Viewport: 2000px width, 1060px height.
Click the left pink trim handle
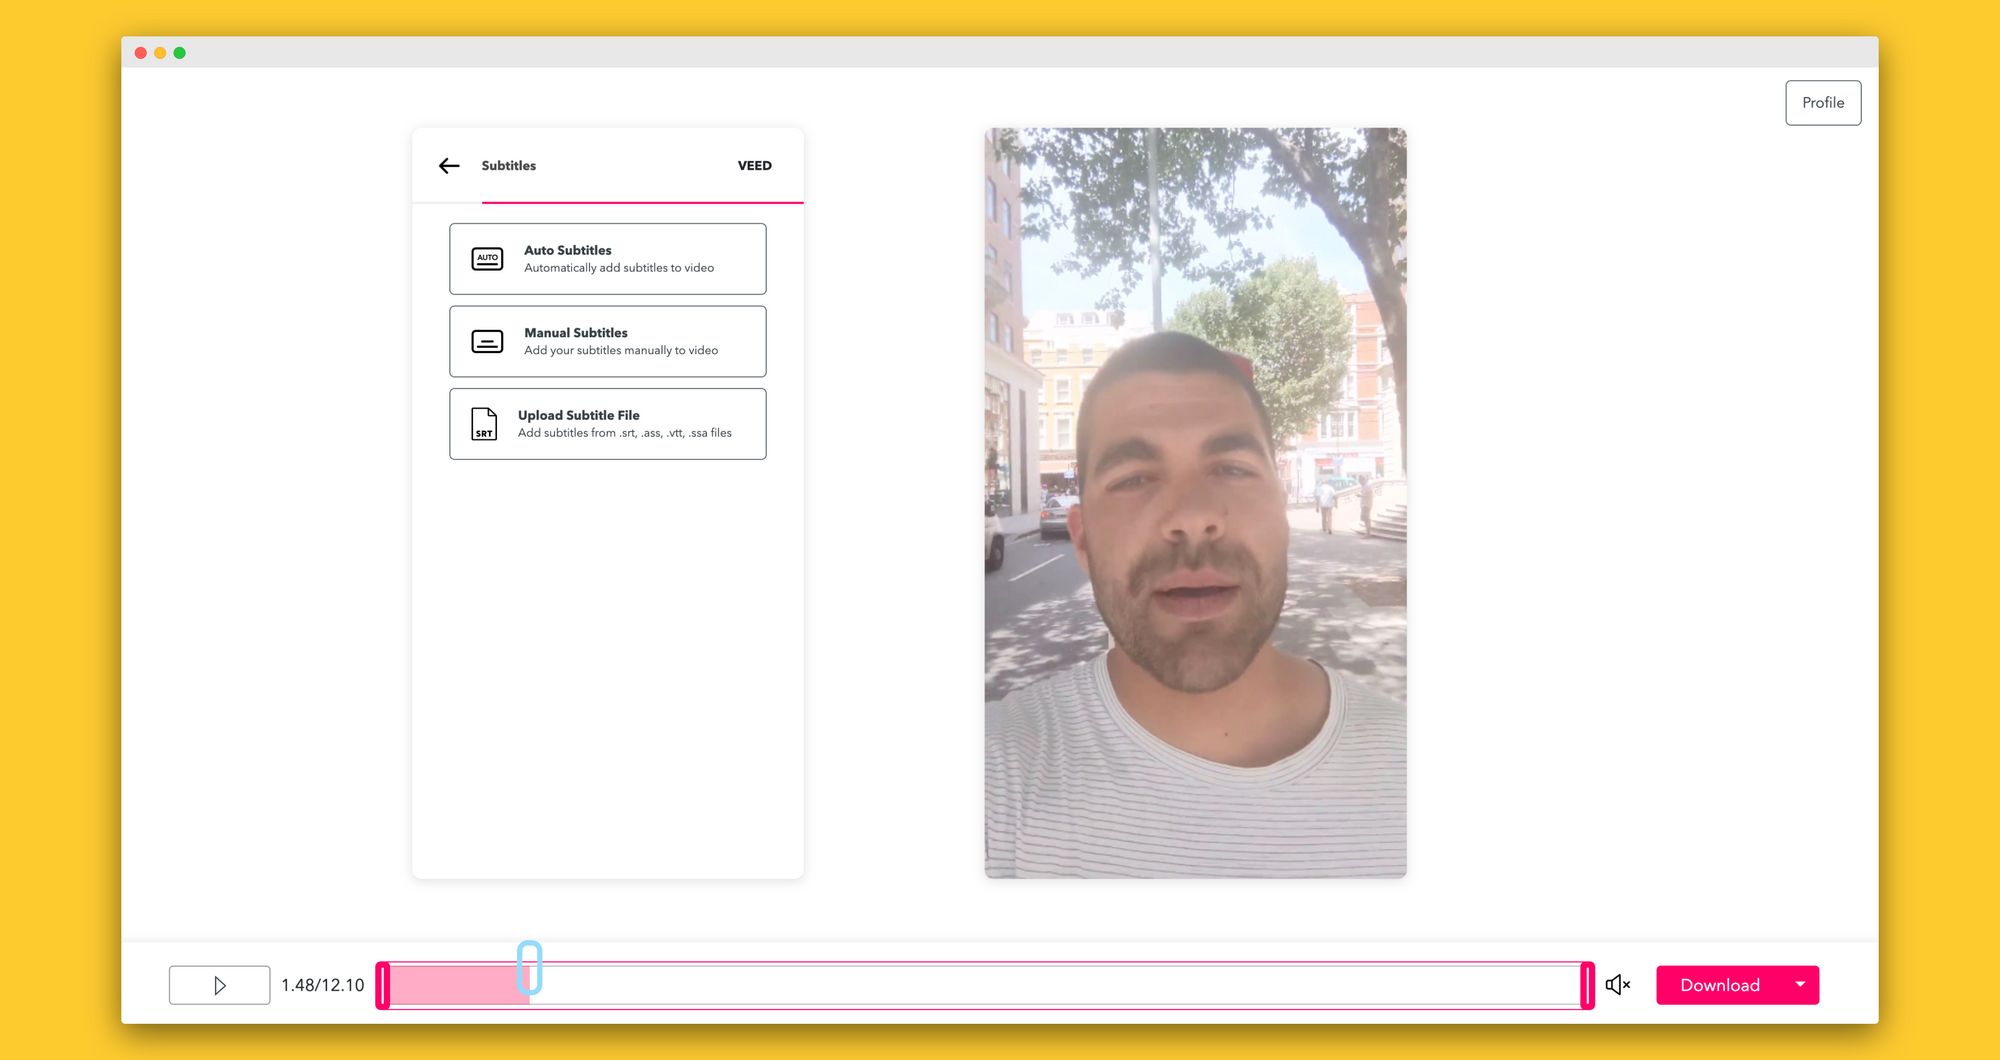coord(383,986)
